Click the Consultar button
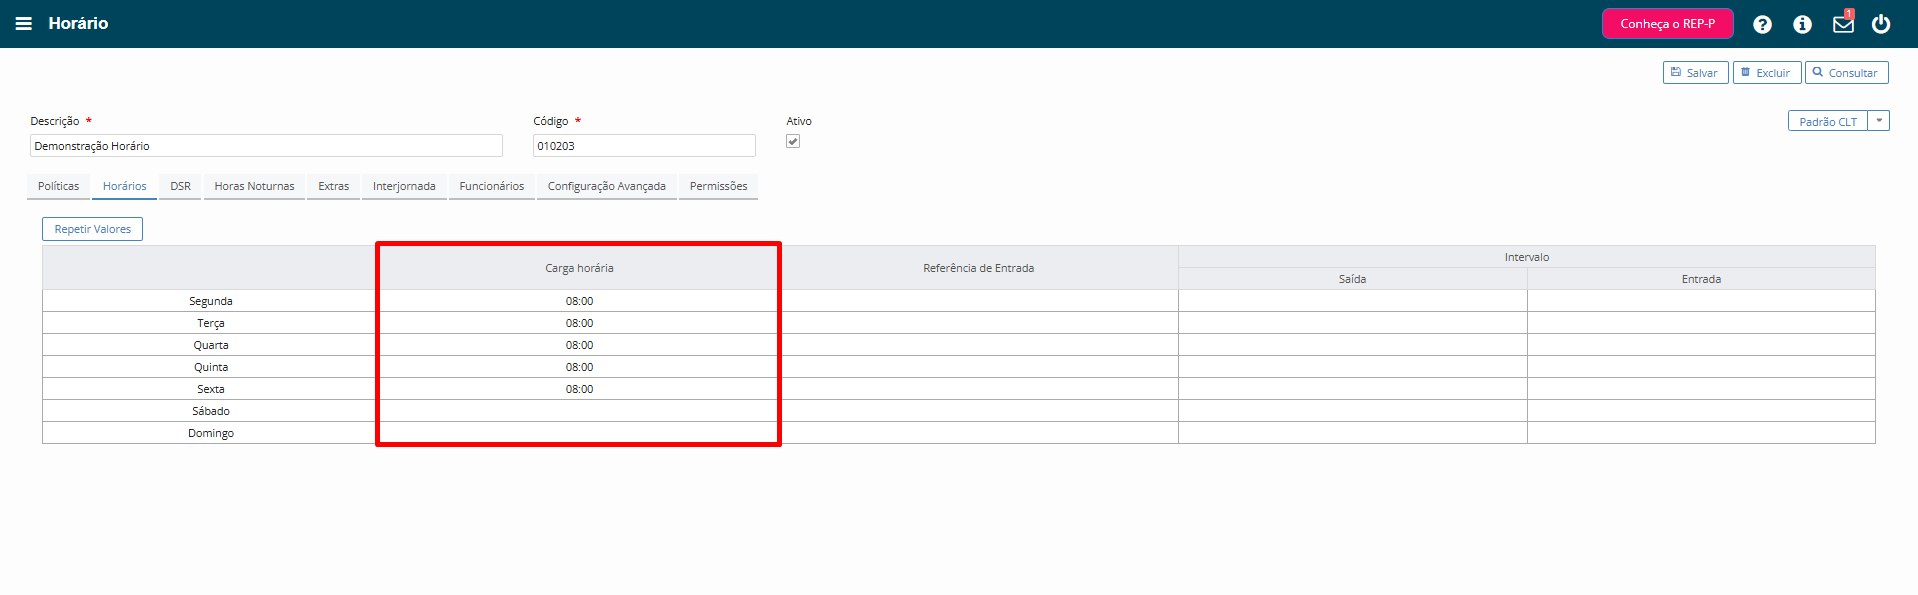1918x595 pixels. [x=1846, y=73]
